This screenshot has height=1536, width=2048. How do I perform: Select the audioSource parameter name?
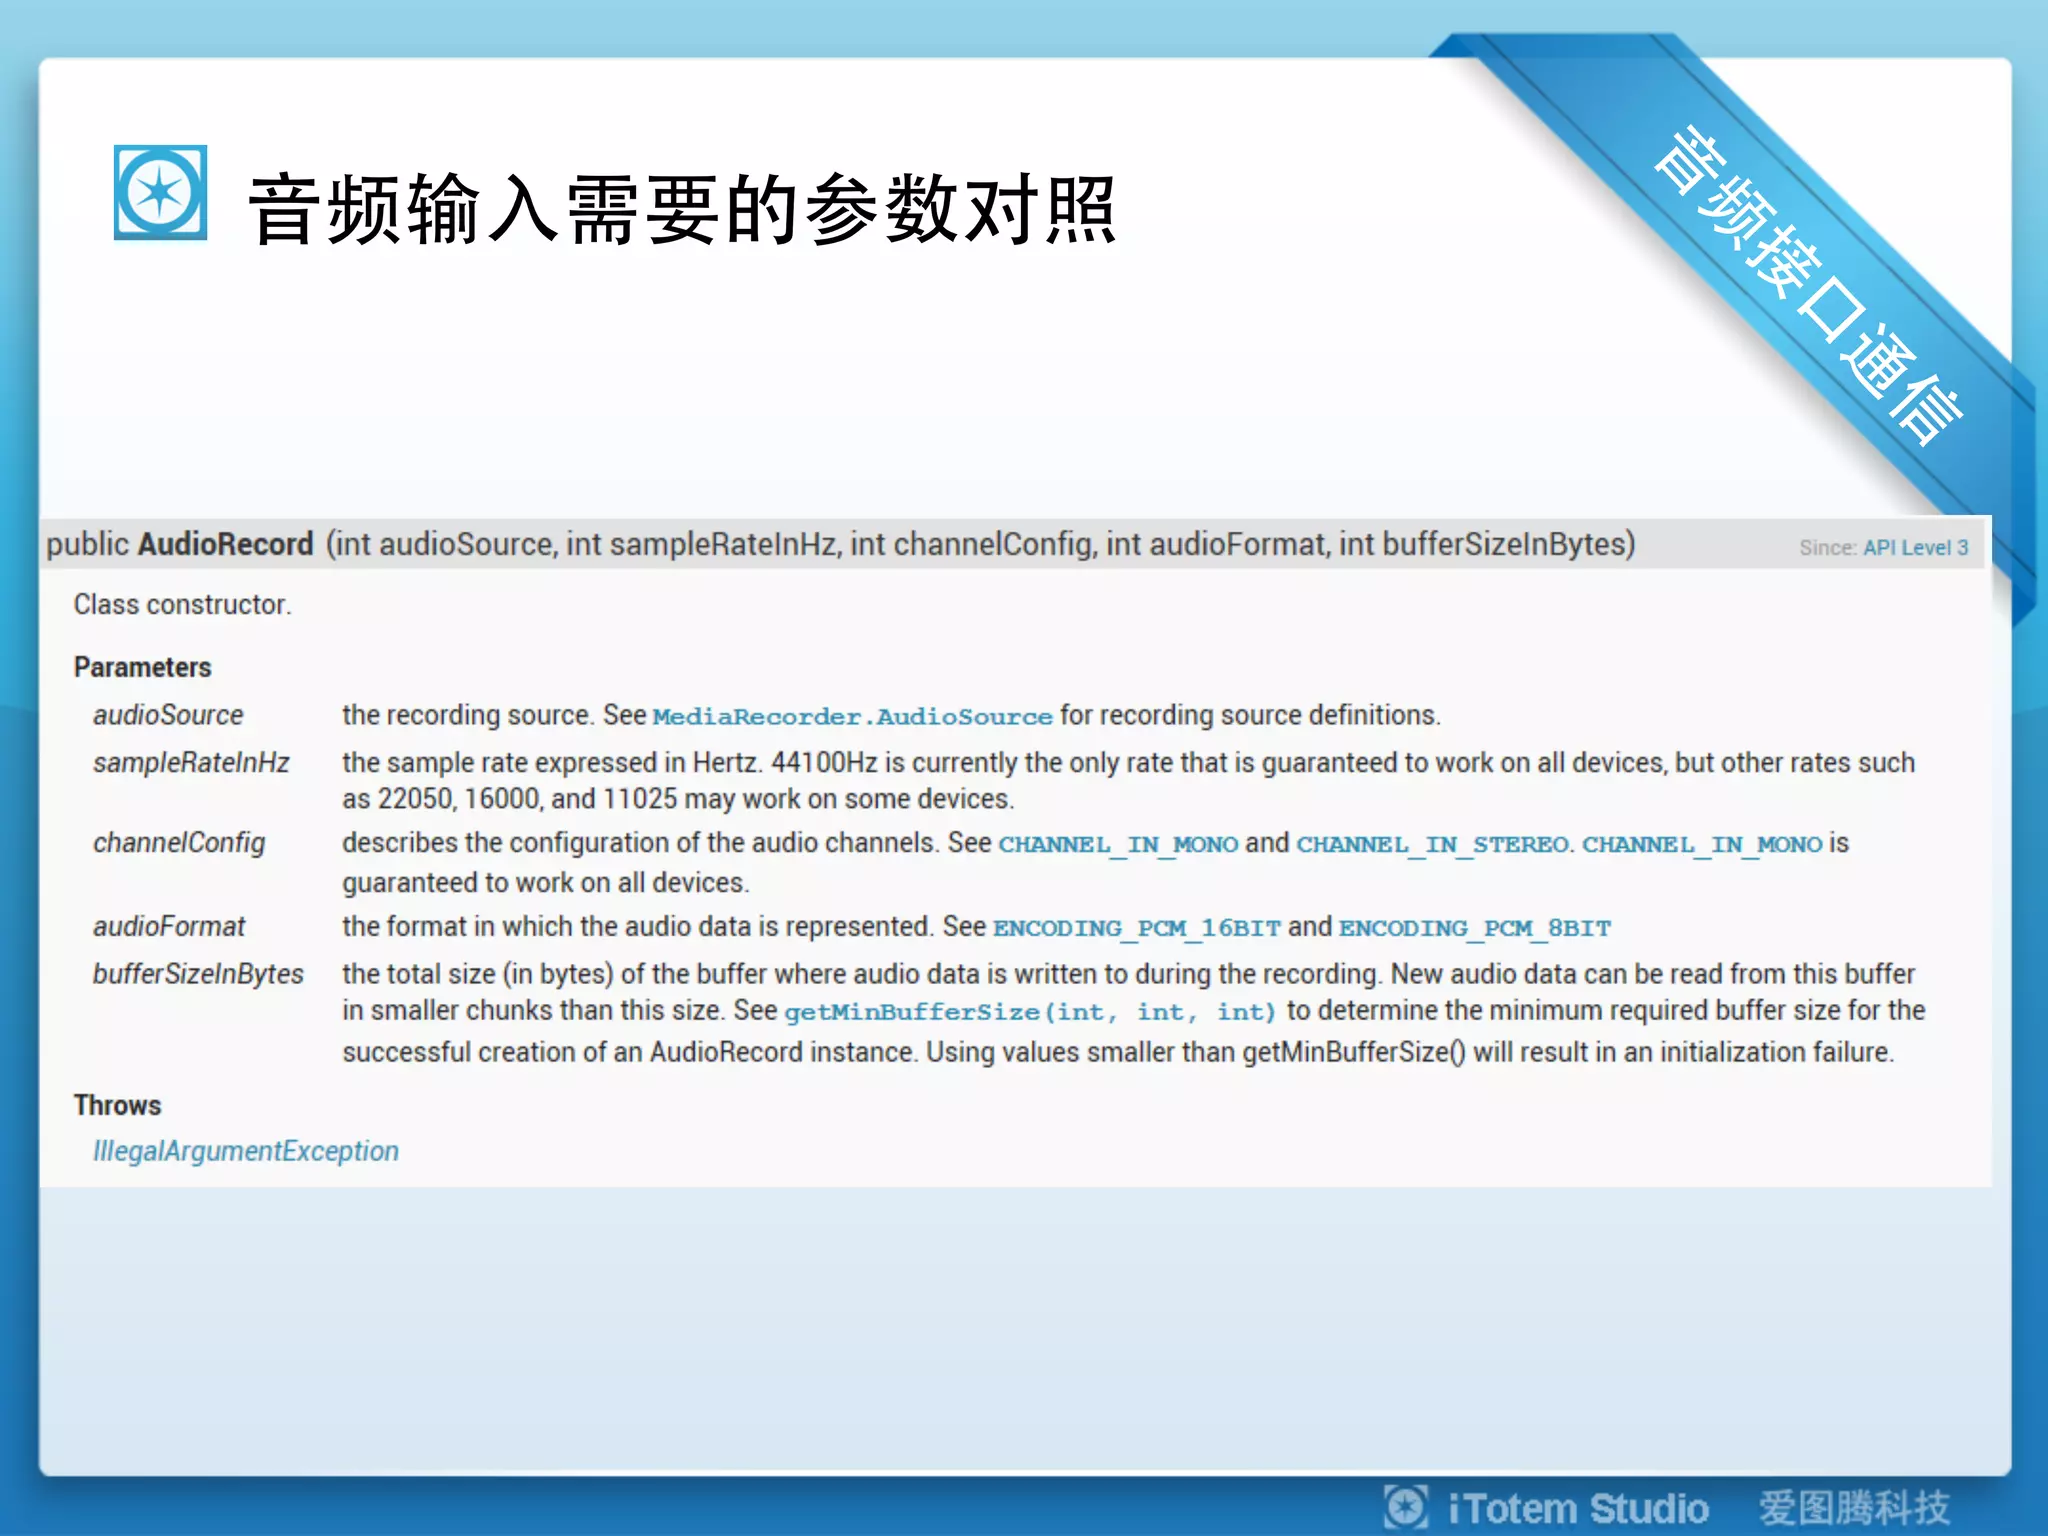168,715
